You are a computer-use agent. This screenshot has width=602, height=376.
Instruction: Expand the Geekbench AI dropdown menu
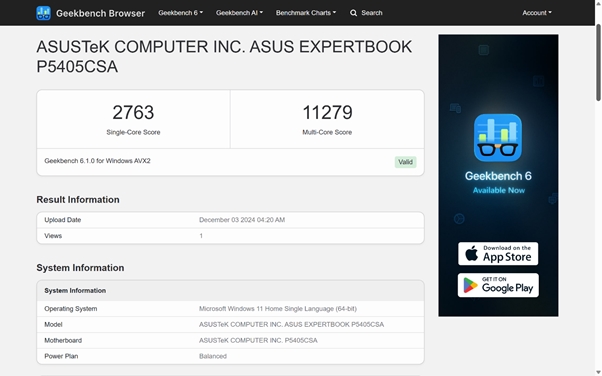pos(239,13)
